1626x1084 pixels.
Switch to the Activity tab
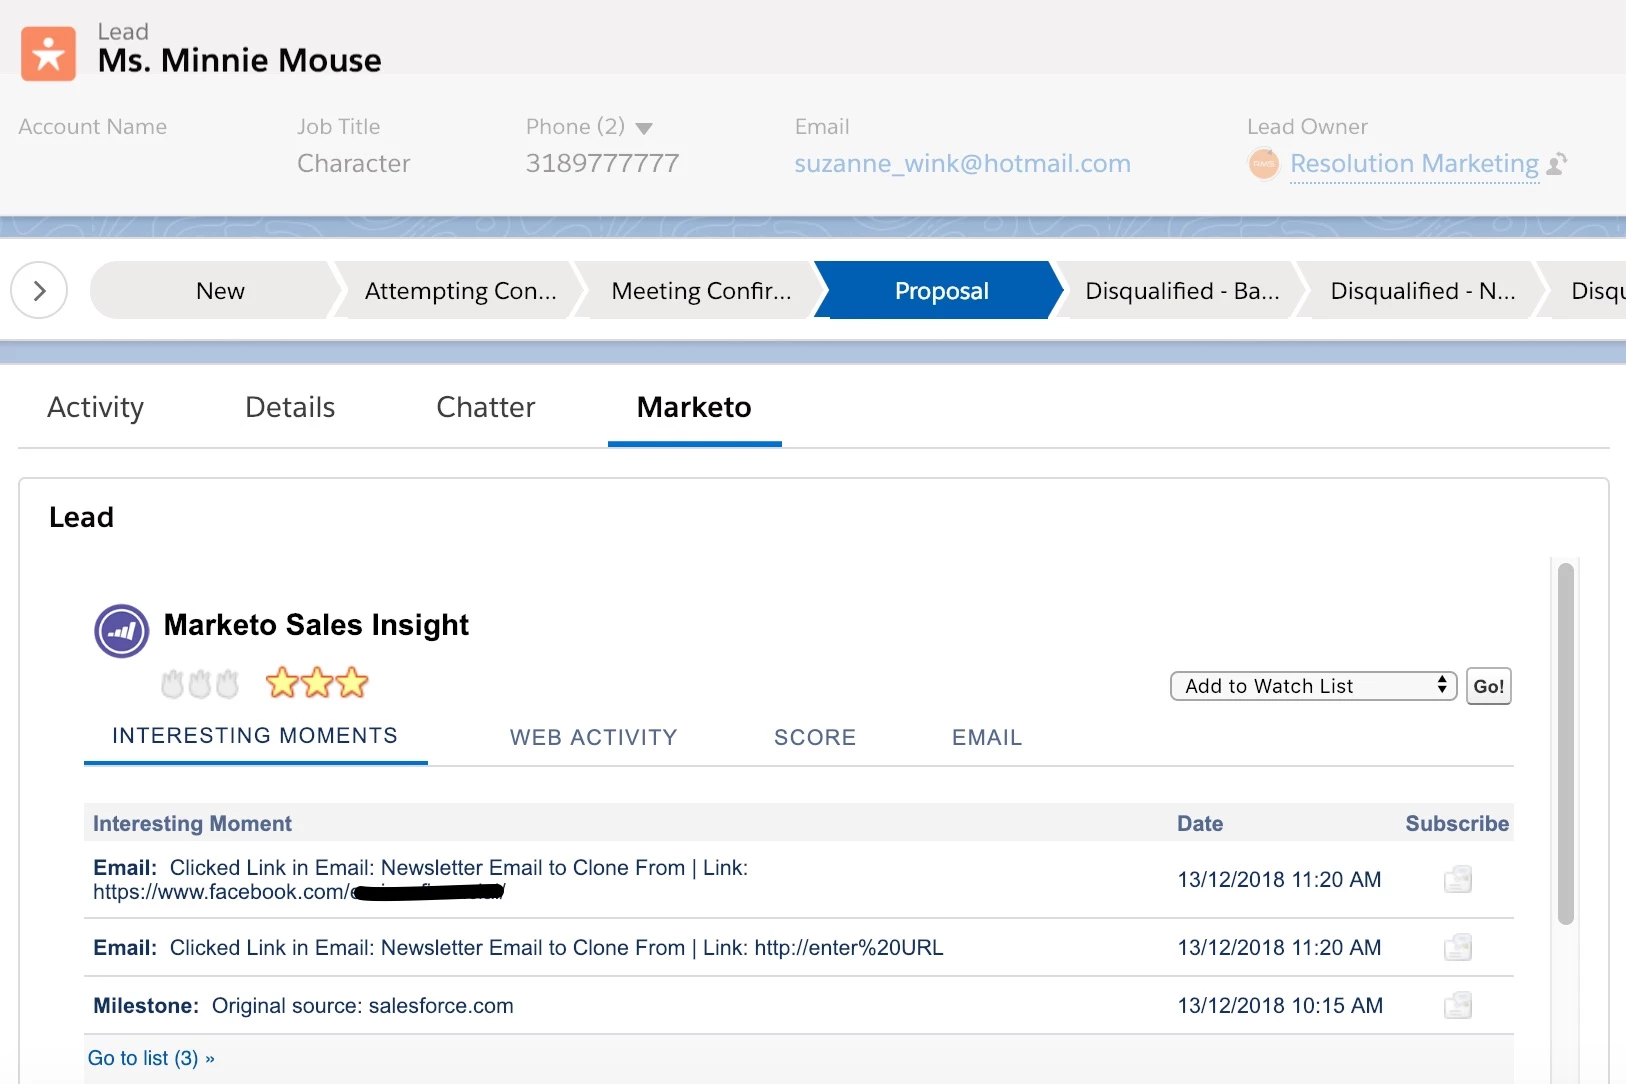coord(95,407)
